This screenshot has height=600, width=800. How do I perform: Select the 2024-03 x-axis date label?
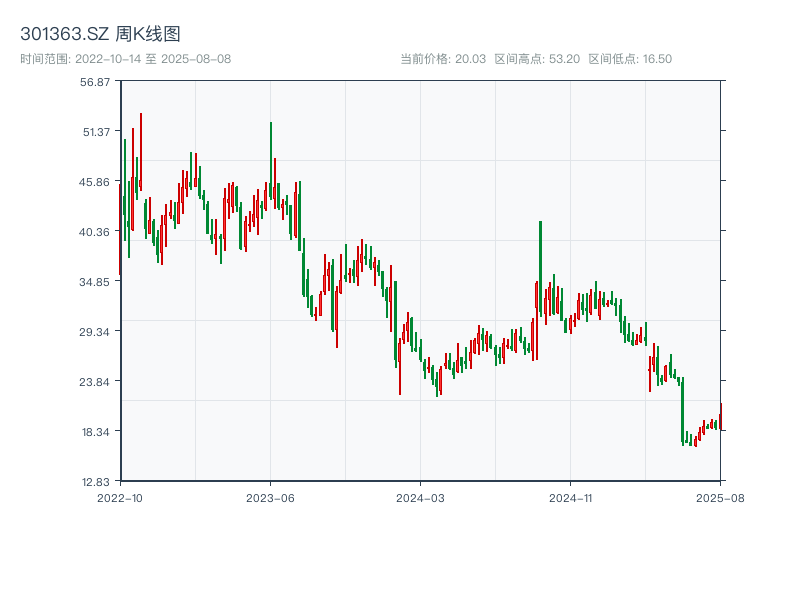point(420,496)
